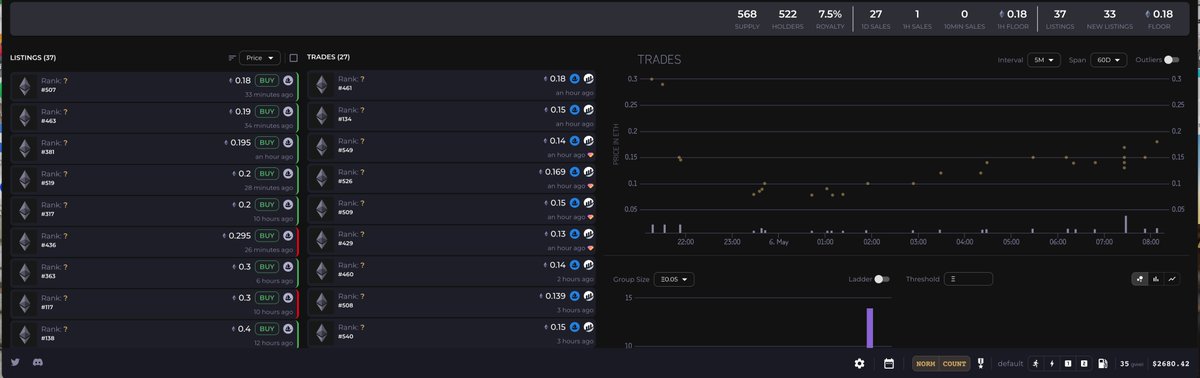The height and width of the screenshot is (378, 1200).
Task: Click the TRADES (27) header
Action: [328, 57]
